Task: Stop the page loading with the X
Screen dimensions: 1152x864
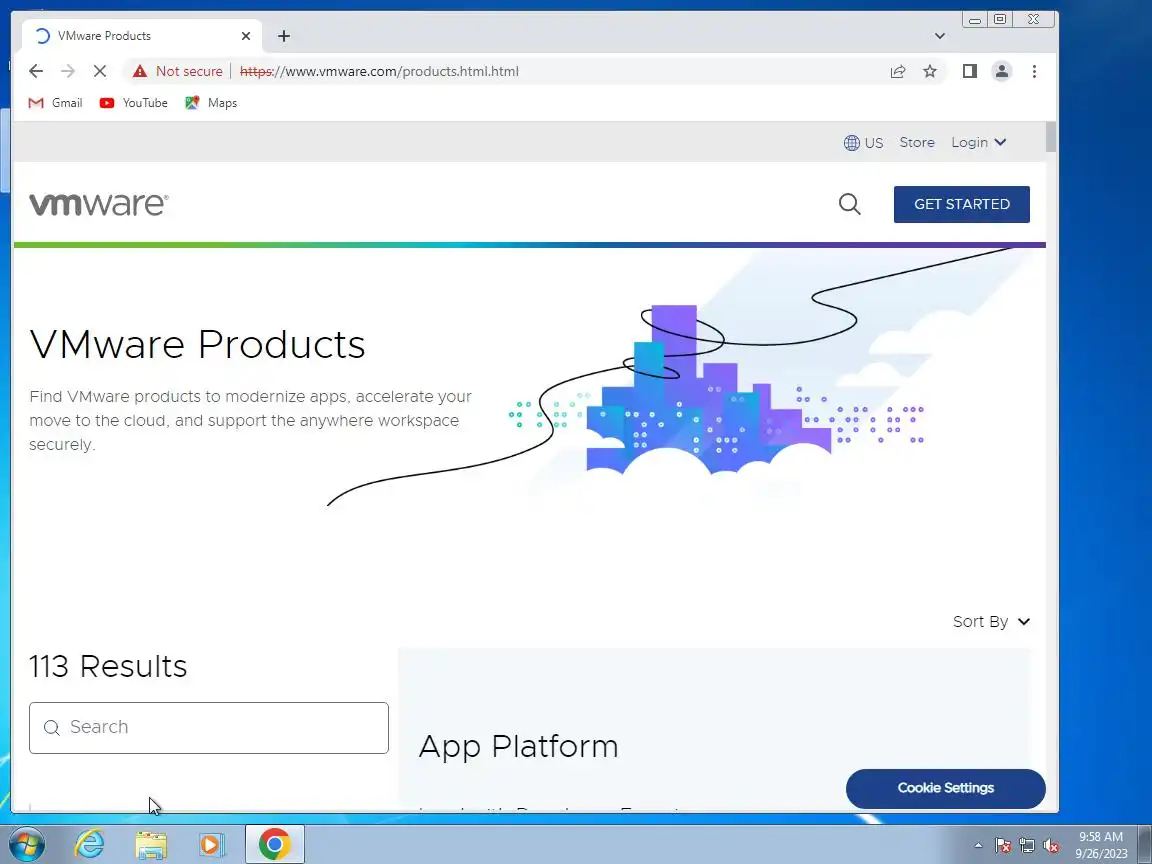Action: (100, 71)
